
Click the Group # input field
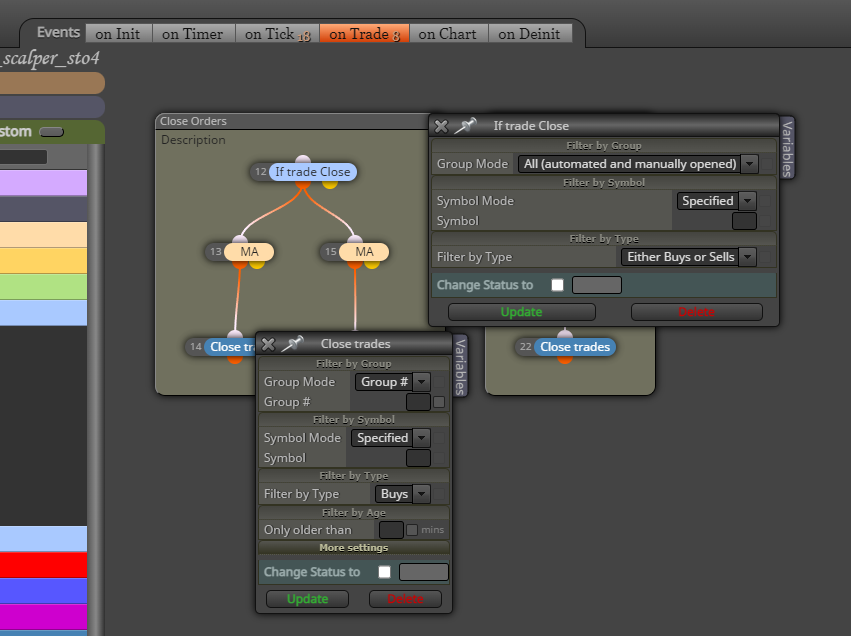tap(418, 402)
